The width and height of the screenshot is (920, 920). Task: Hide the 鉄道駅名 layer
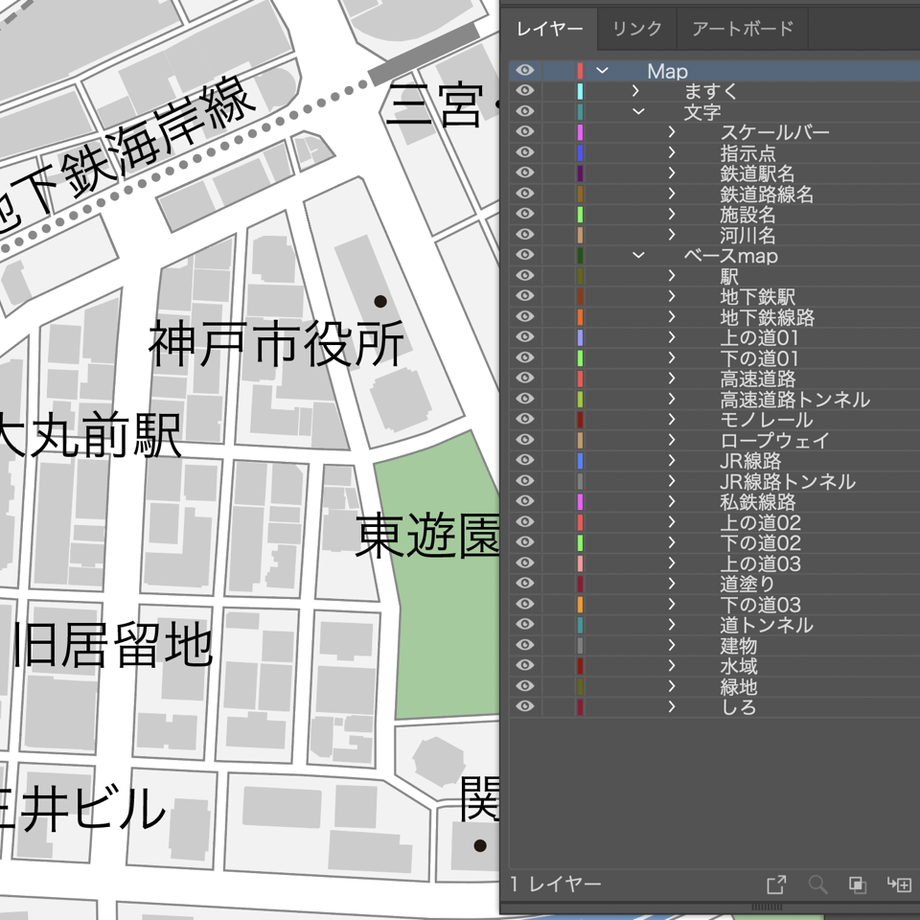(525, 173)
